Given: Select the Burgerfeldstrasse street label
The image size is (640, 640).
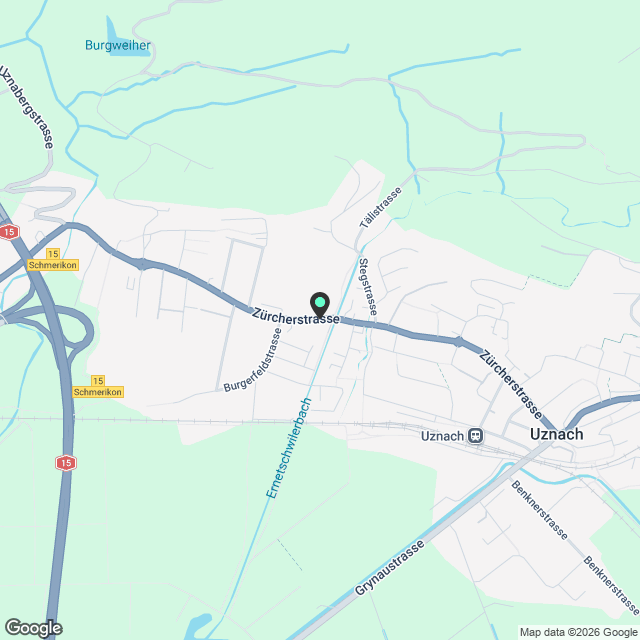Looking at the screenshot, I should click(253, 360).
